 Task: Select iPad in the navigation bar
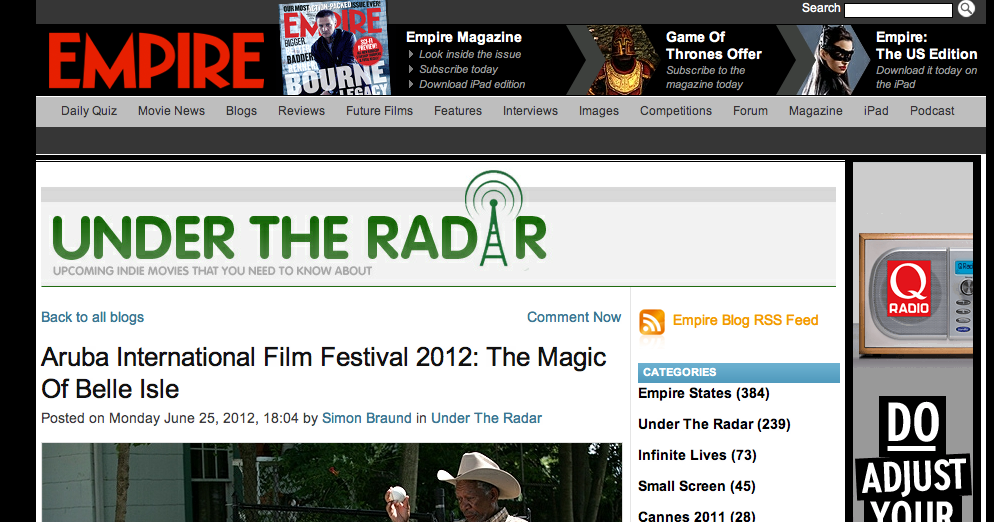pyautogui.click(x=876, y=111)
